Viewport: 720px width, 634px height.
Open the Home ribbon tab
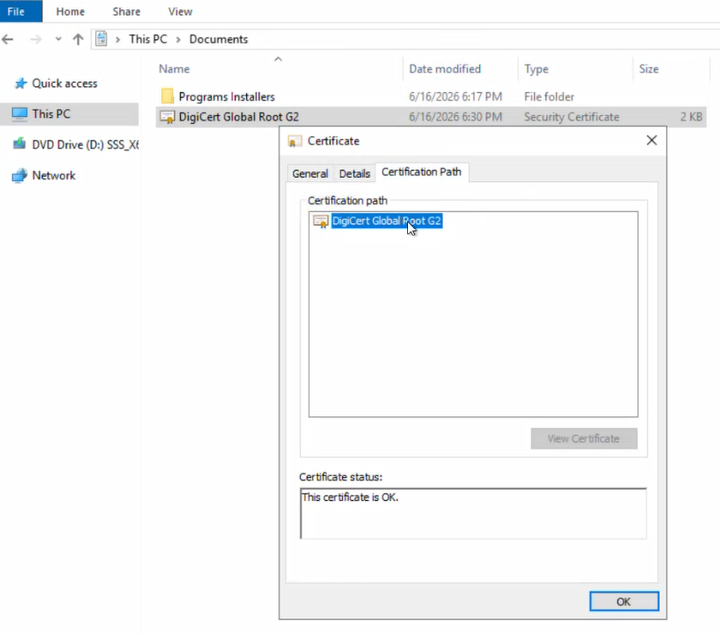(x=70, y=11)
